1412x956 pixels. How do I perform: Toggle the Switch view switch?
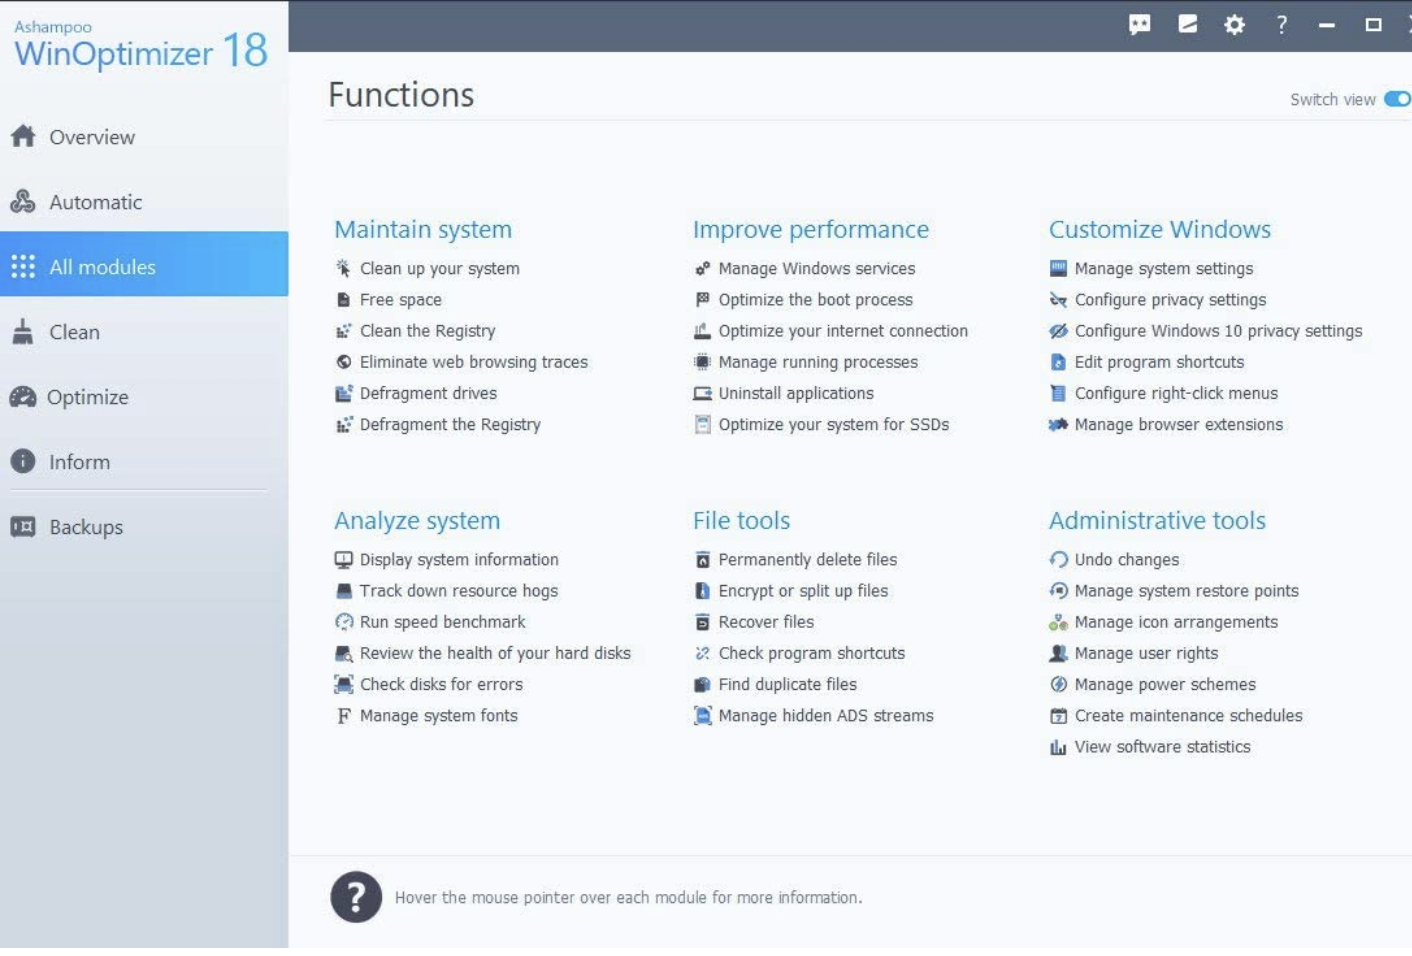click(1397, 99)
